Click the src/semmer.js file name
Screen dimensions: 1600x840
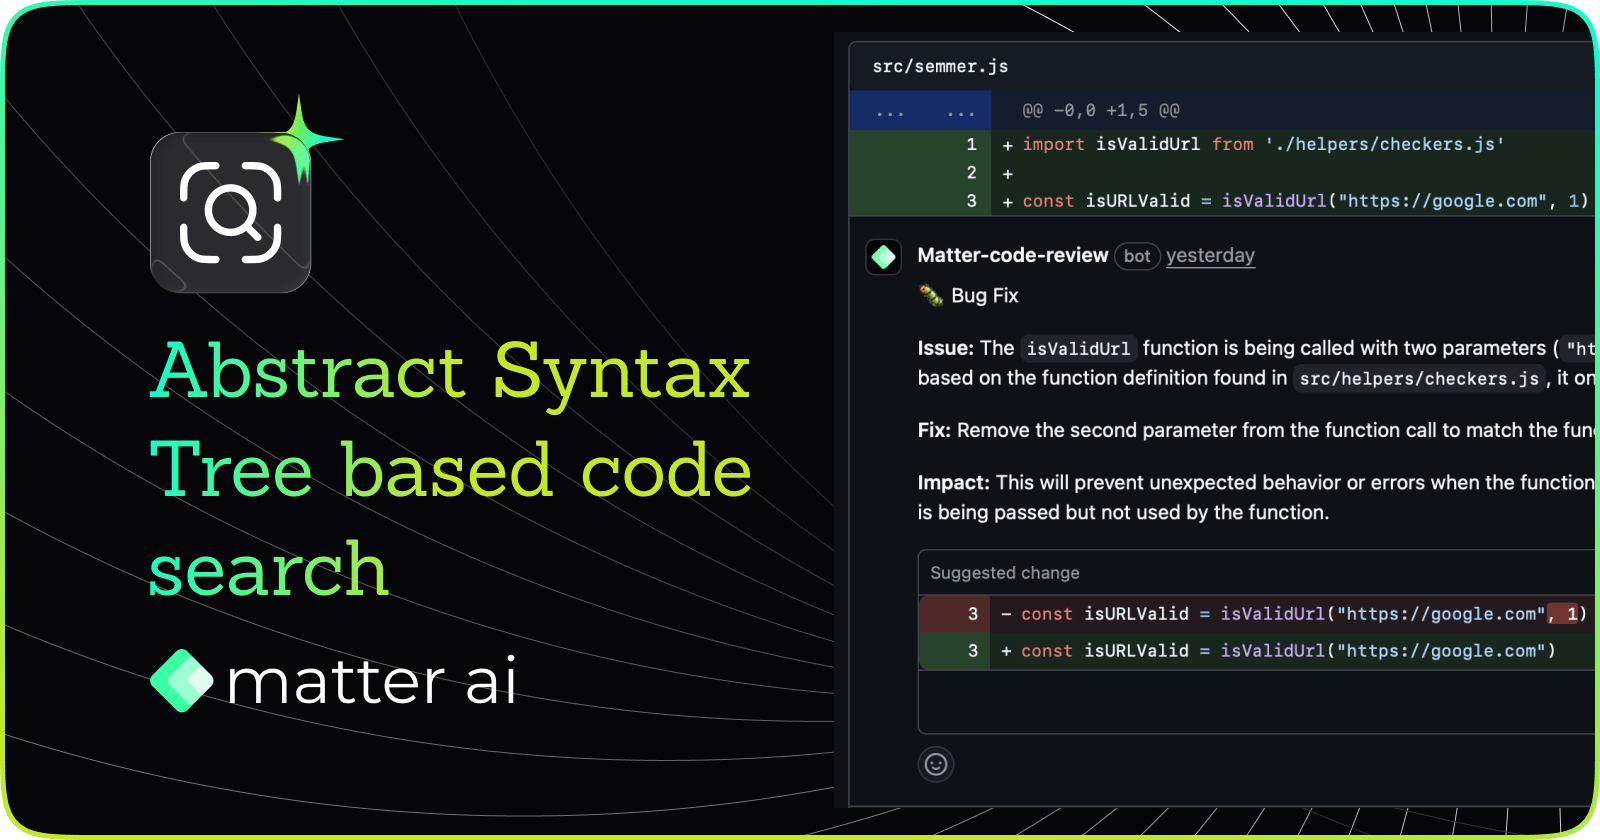click(940, 66)
